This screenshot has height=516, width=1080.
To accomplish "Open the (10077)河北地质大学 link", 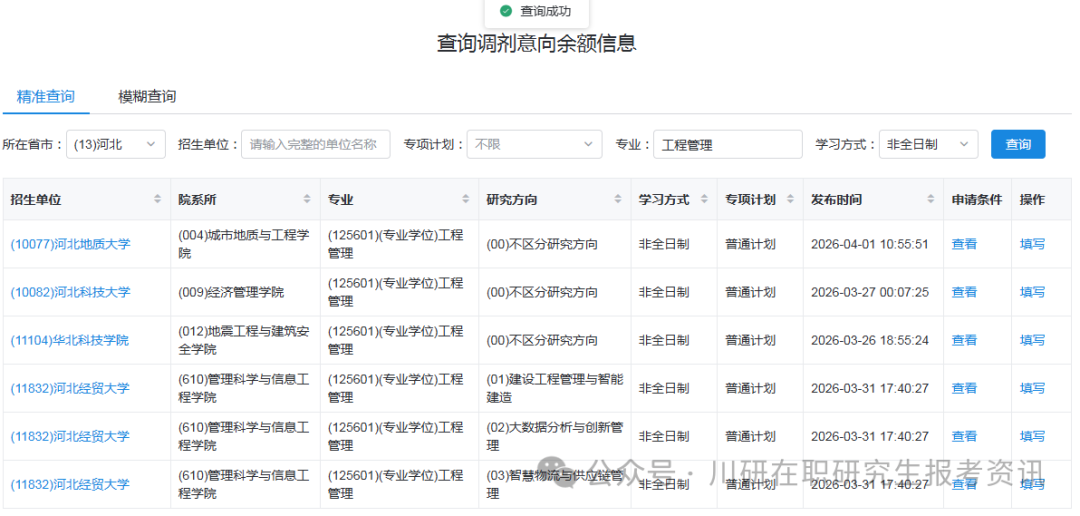I will 70,244.
